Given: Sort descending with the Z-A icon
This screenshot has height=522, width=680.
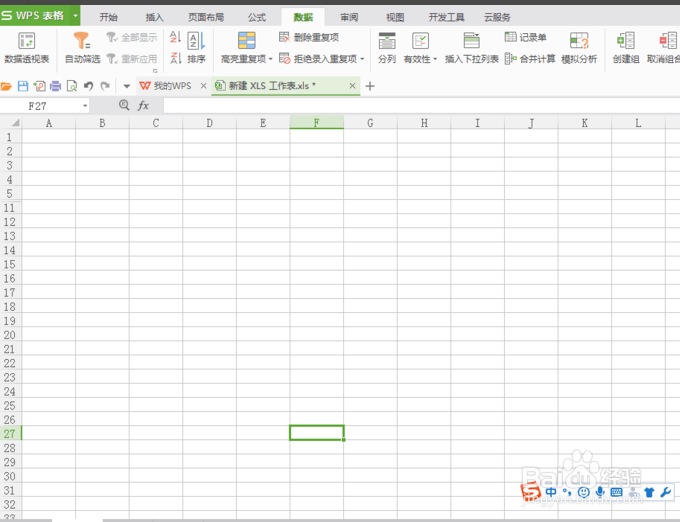Looking at the screenshot, I should [175, 58].
